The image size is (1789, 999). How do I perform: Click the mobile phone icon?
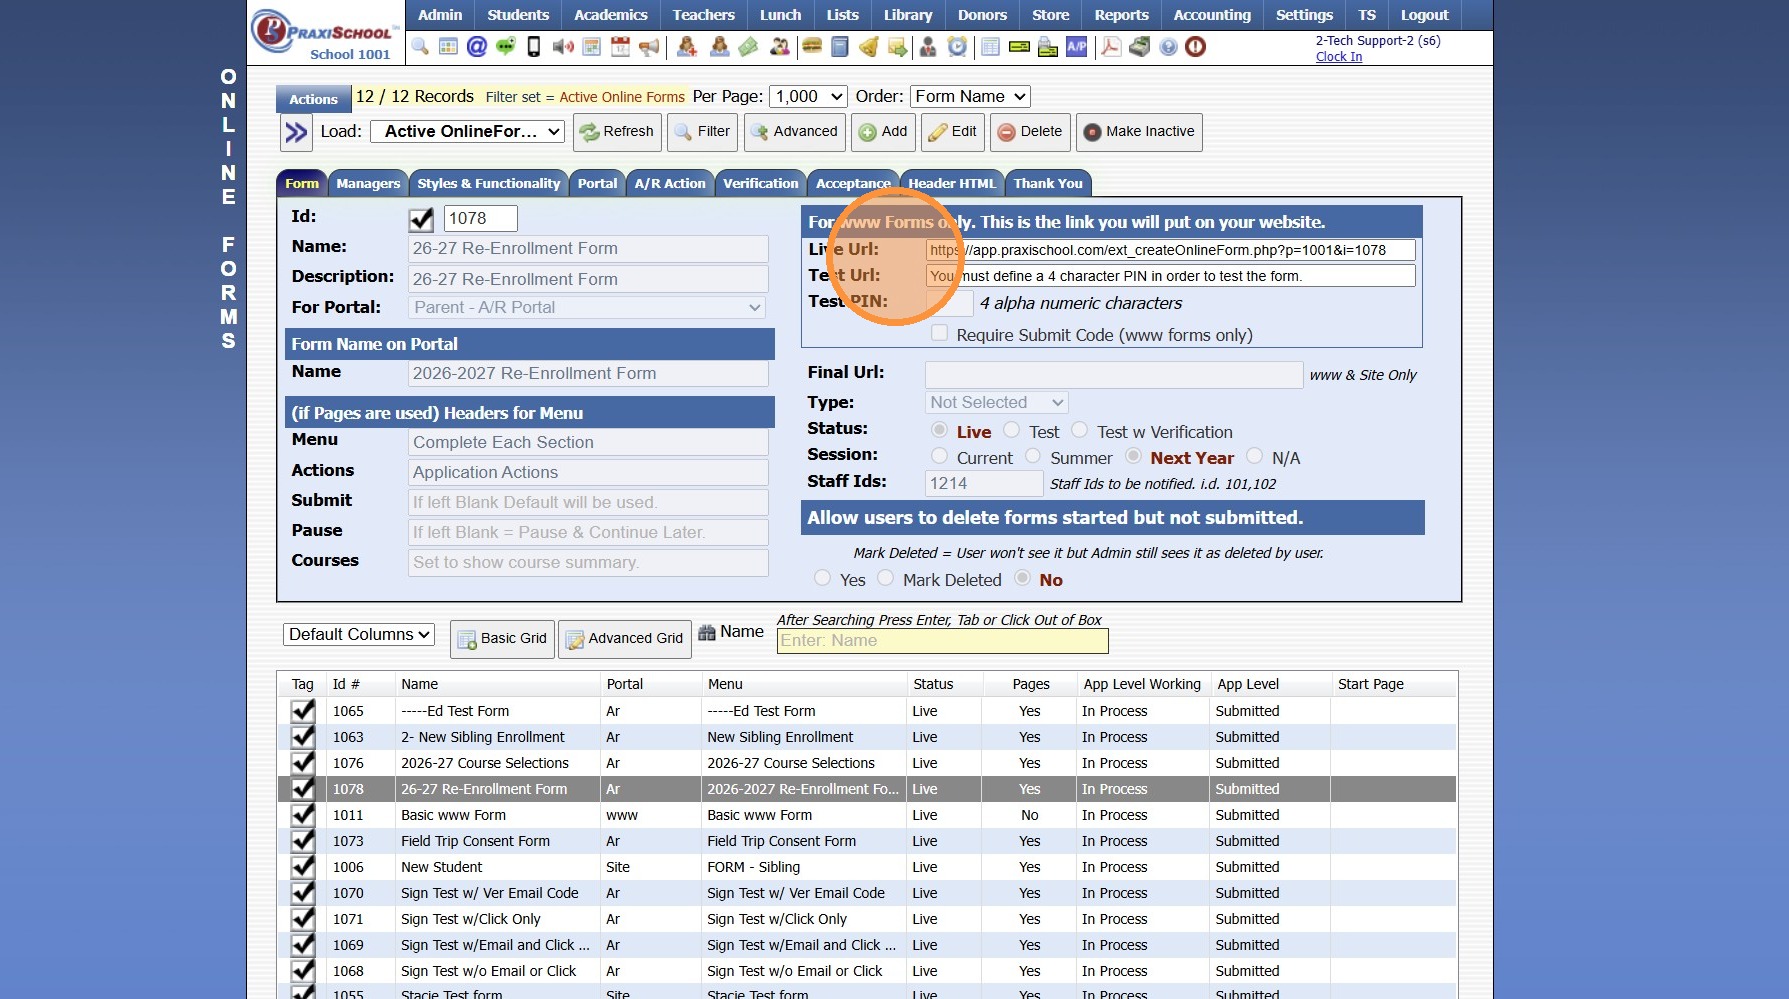[x=534, y=47]
